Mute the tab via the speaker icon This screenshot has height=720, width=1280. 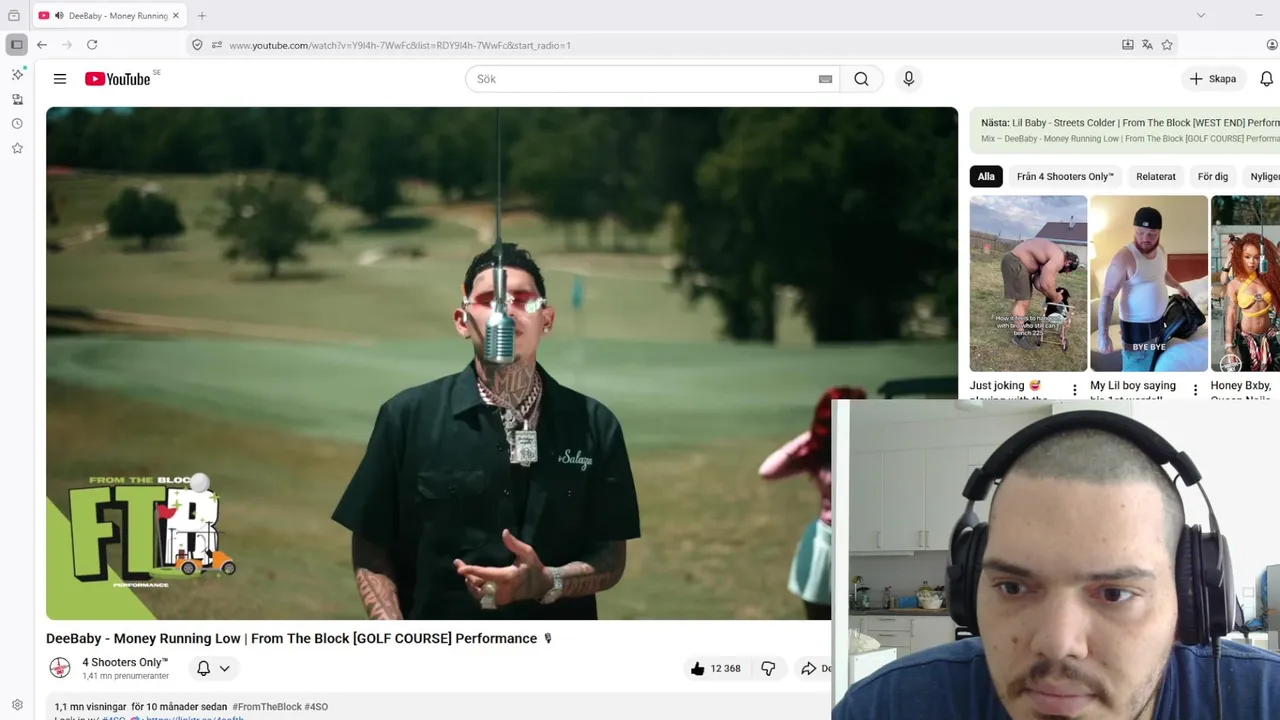[x=59, y=16]
